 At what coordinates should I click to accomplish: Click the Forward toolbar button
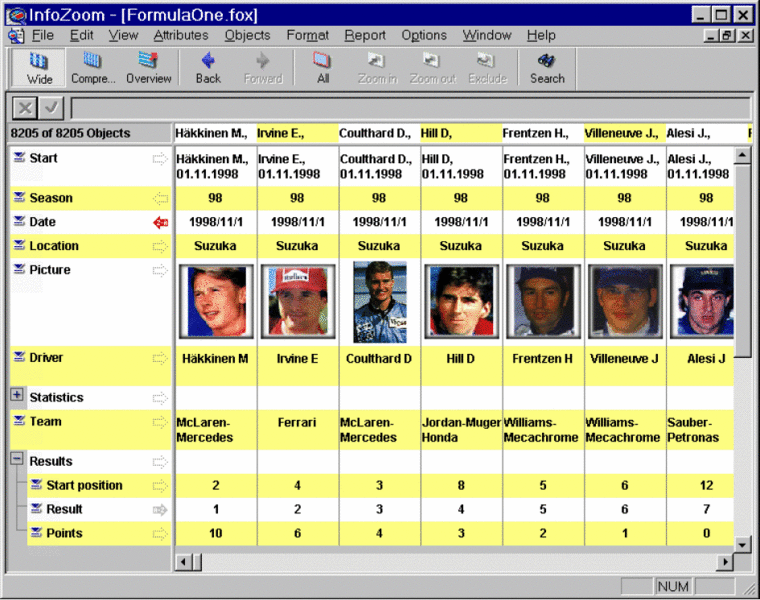pos(263,68)
